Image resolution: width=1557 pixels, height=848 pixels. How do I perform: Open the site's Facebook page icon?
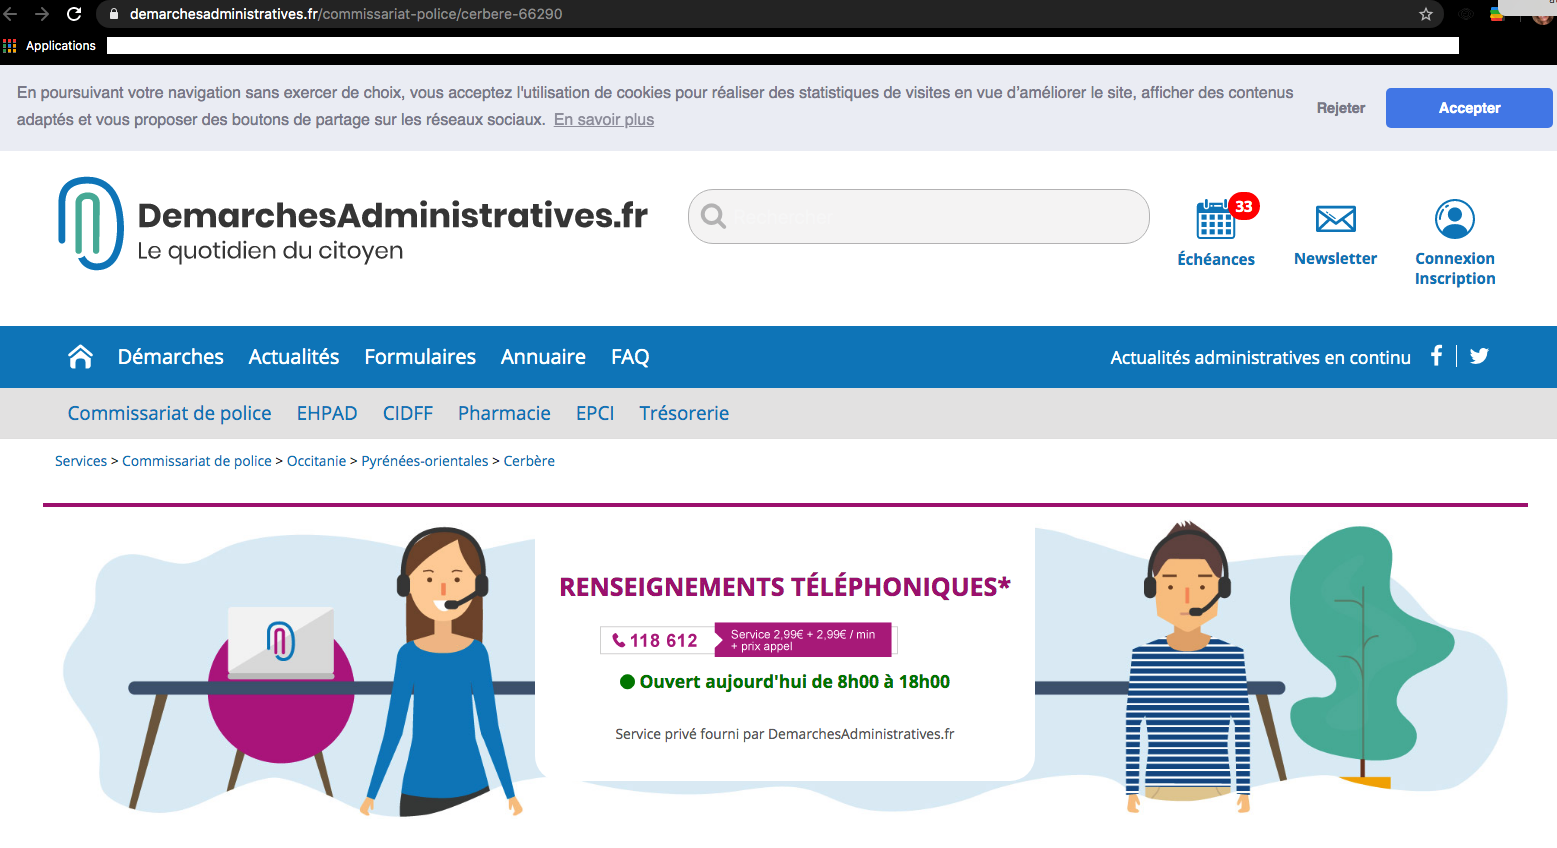click(x=1436, y=355)
